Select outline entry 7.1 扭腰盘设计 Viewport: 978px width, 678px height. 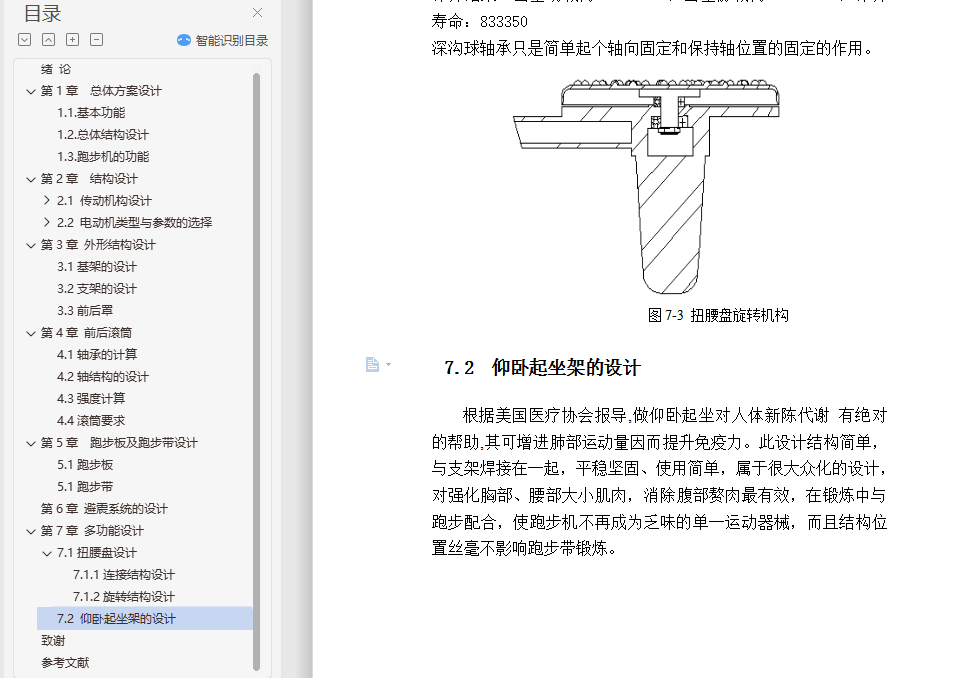pos(97,553)
